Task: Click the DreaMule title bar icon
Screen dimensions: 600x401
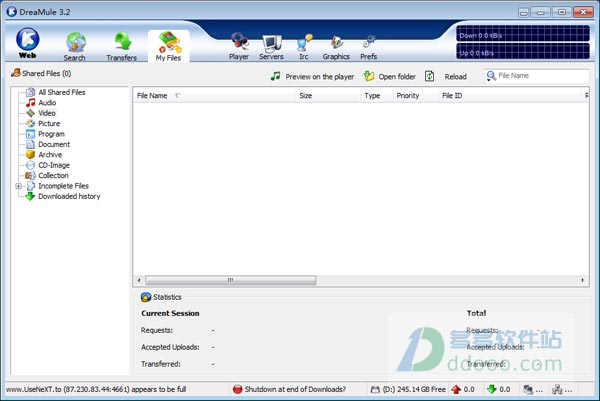Action: 11,11
